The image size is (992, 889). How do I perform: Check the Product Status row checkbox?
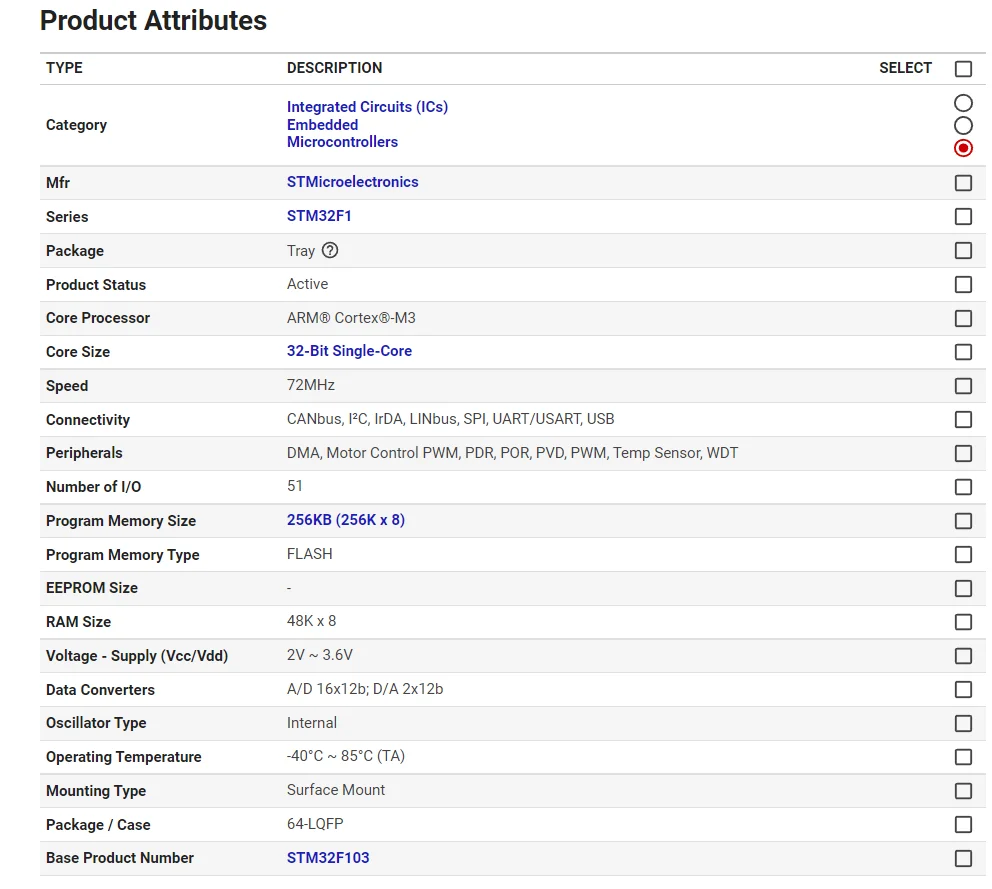tap(963, 284)
